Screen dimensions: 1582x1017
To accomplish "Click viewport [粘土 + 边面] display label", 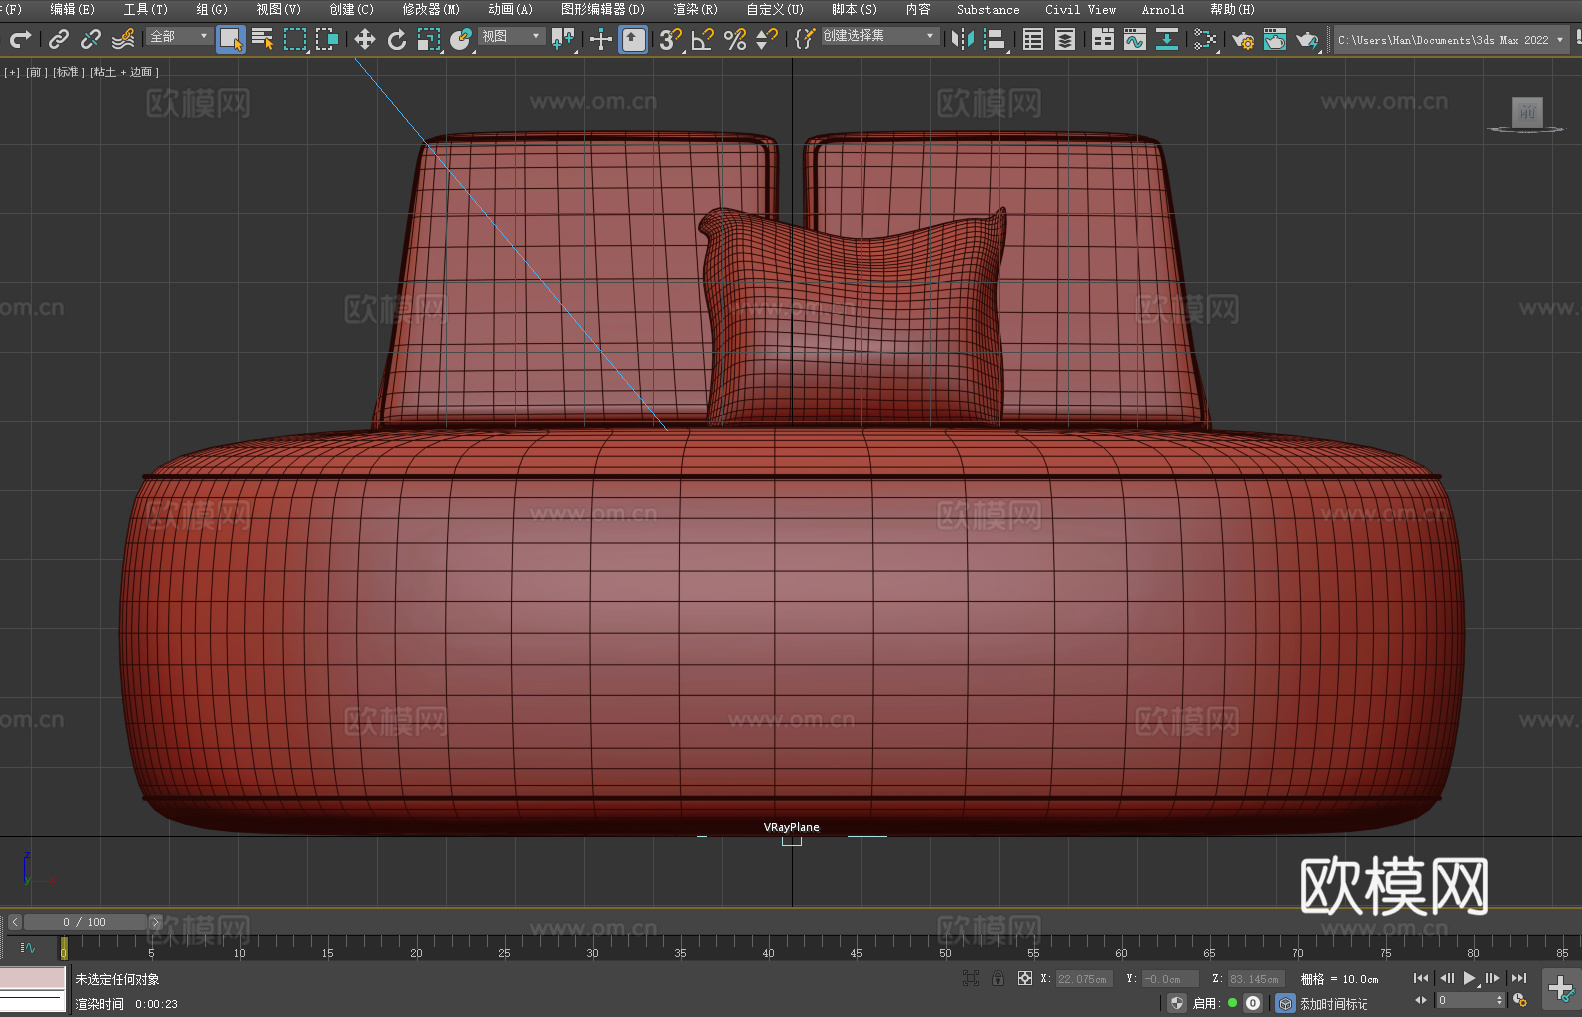I will click(x=124, y=72).
